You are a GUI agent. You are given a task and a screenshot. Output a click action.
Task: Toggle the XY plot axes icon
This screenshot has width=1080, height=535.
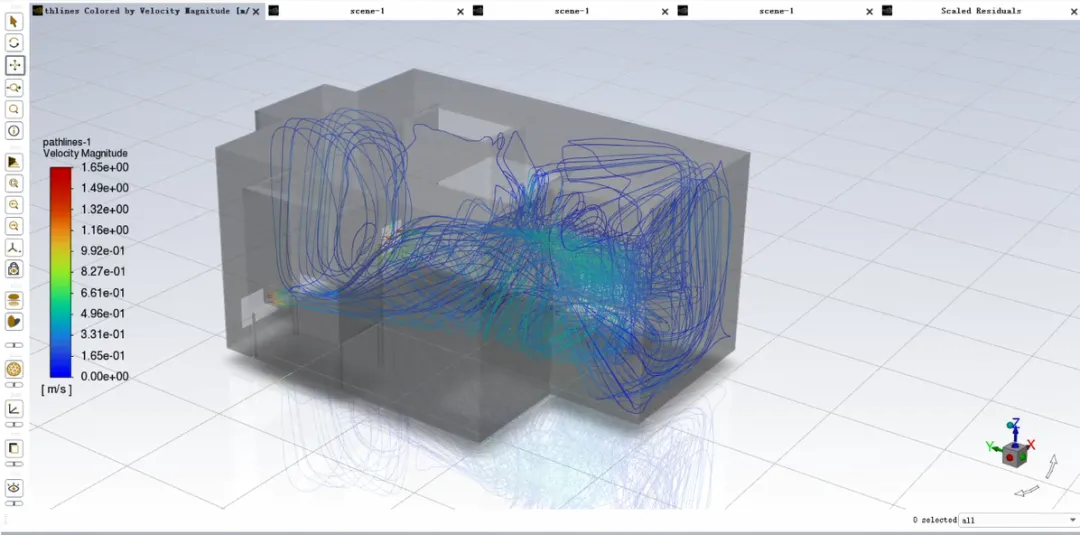[x=15, y=408]
